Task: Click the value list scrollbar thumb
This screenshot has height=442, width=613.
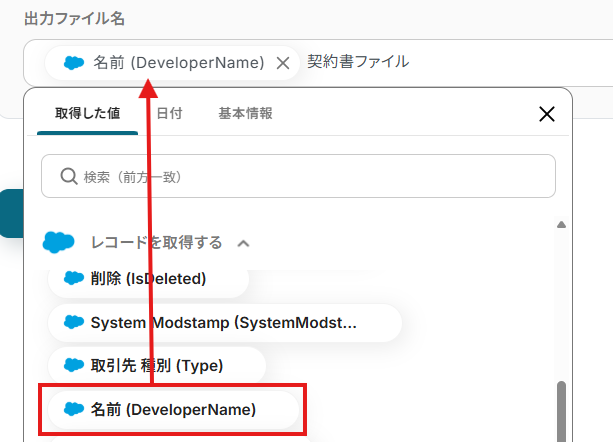Action: [x=561, y=411]
